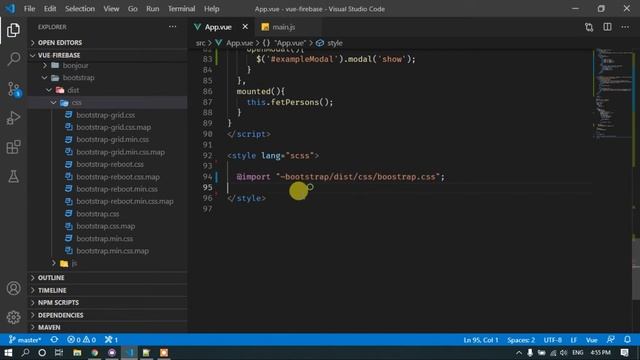Open editor more actions ellipsis

[625, 27]
